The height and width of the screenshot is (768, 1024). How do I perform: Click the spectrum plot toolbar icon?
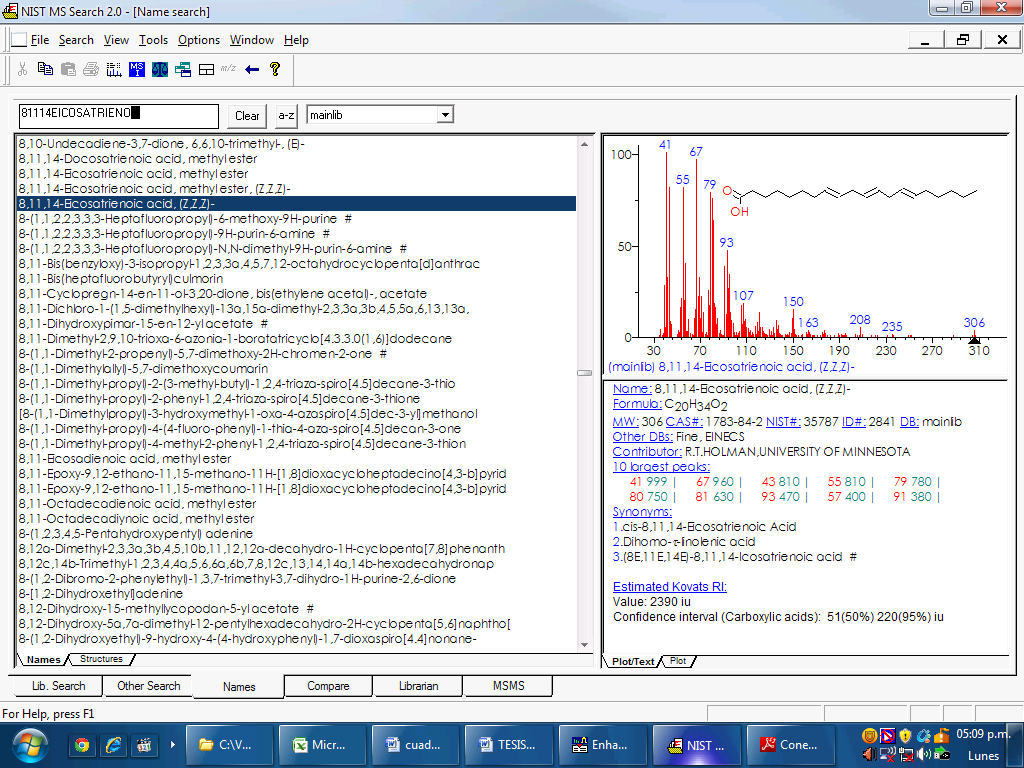click(114, 69)
